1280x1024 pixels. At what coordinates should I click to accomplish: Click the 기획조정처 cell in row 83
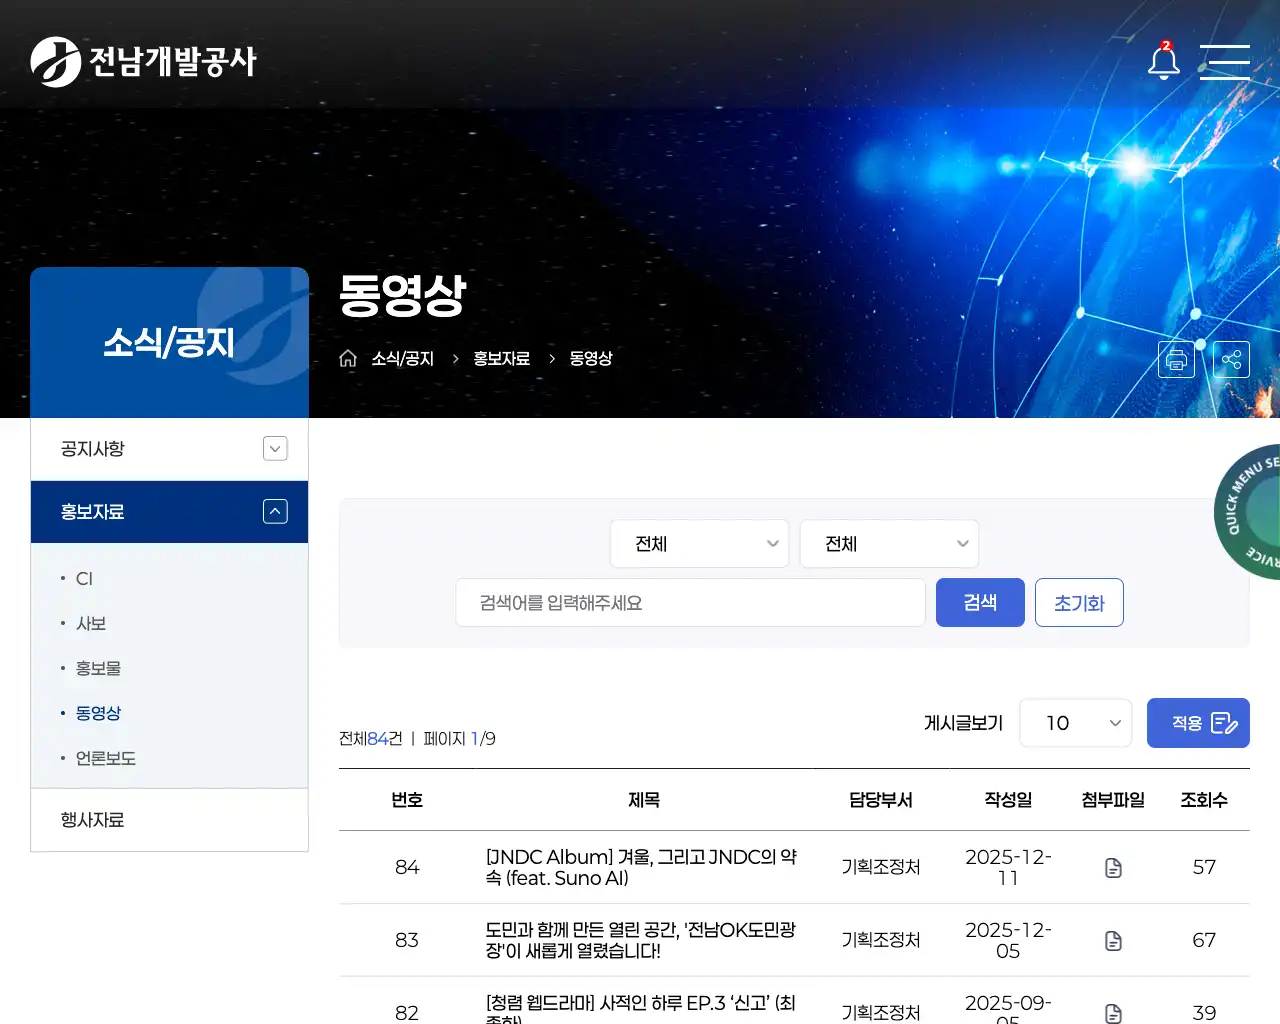[880, 940]
